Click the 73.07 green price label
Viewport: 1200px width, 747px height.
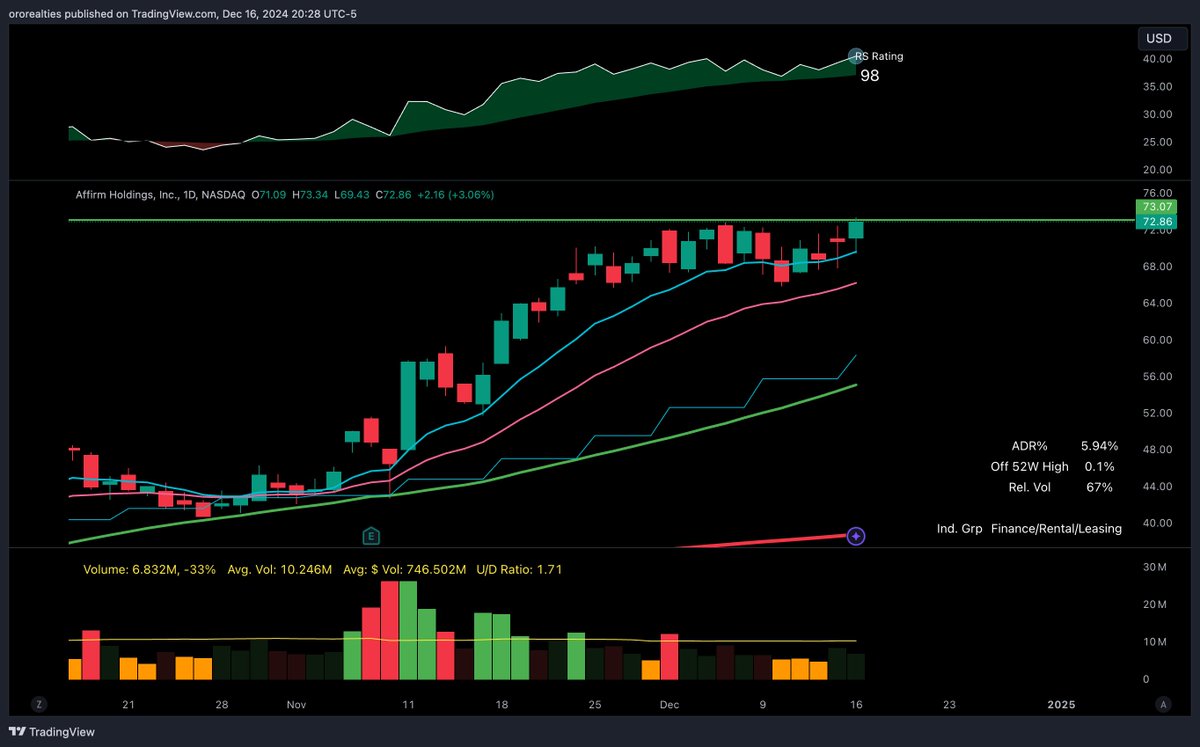[x=1156, y=206]
